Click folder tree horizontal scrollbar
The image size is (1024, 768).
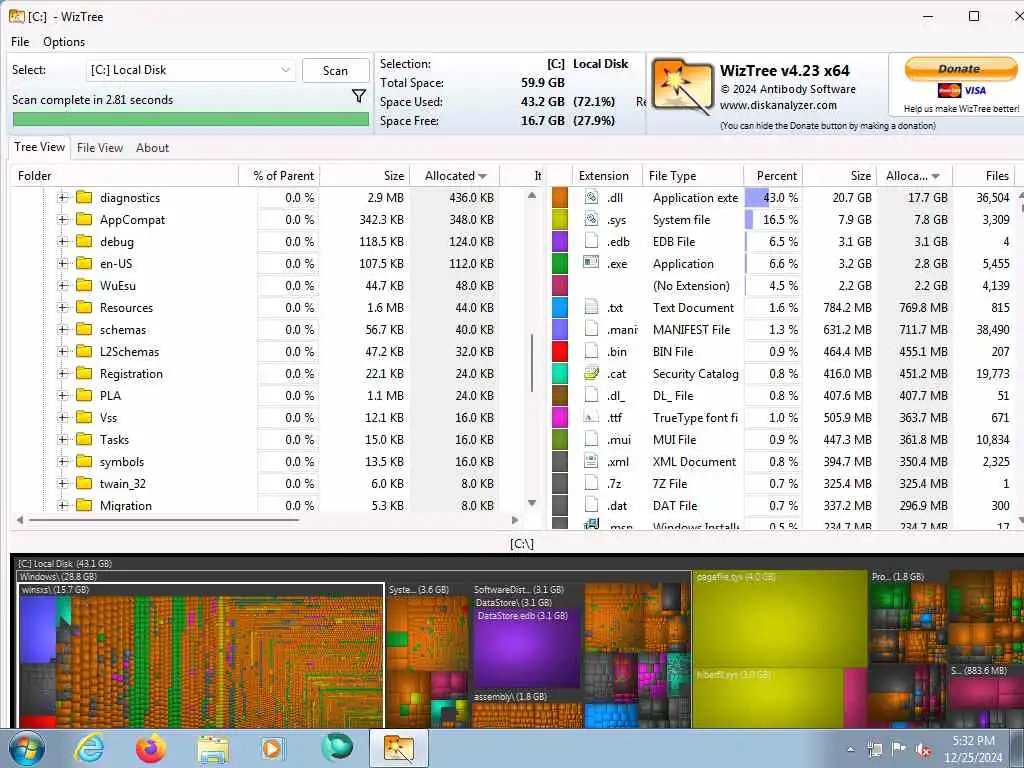pyautogui.click(x=163, y=520)
